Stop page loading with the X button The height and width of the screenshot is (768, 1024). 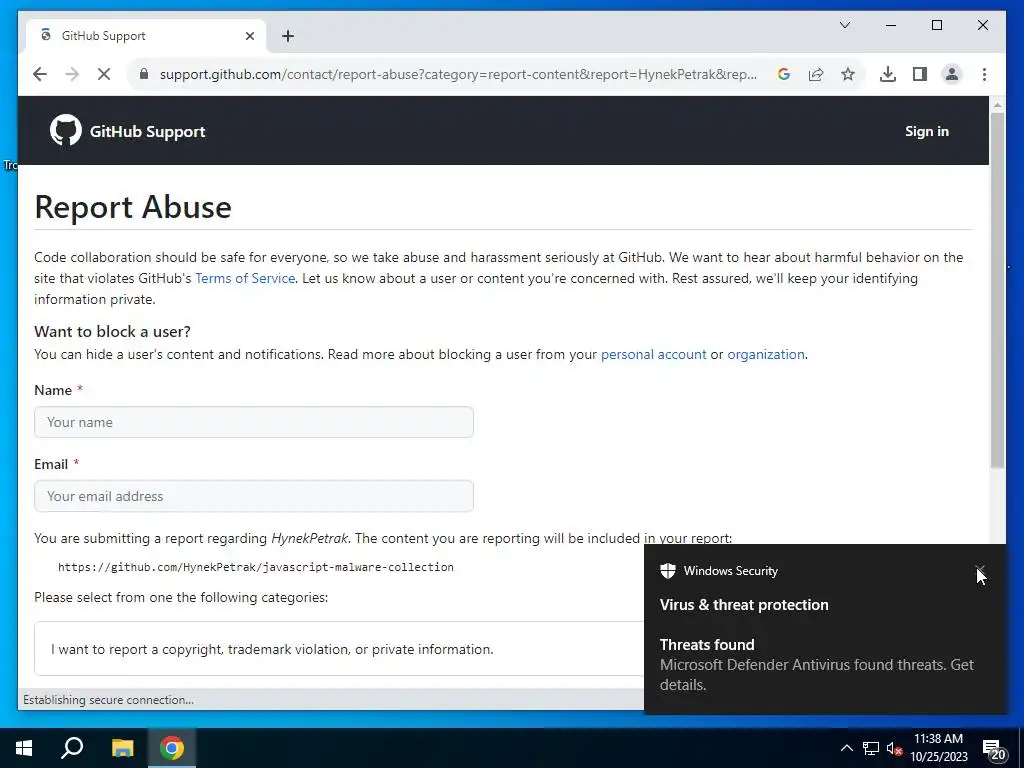click(104, 74)
